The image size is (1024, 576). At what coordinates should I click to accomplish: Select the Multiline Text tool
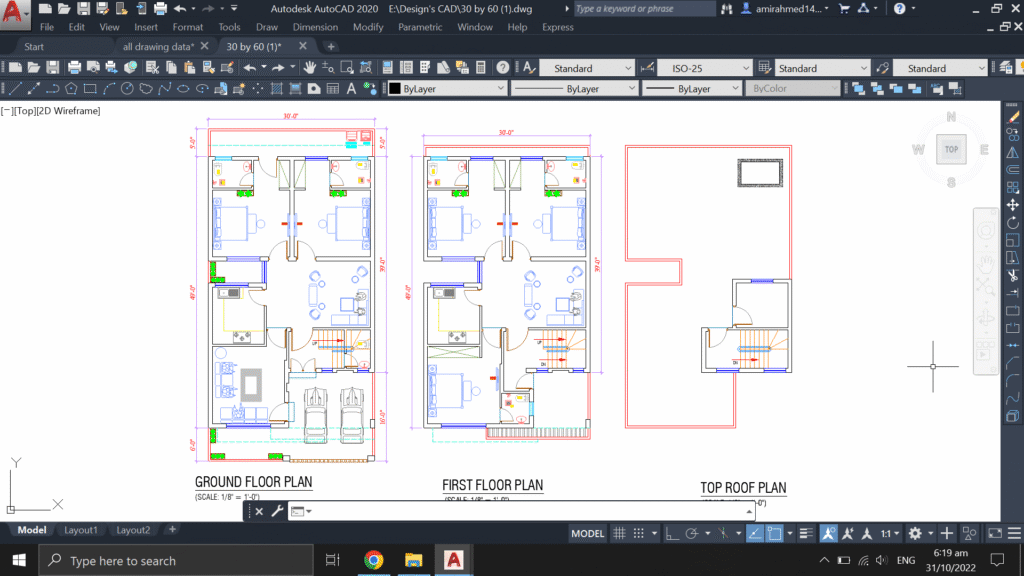click(x=351, y=89)
